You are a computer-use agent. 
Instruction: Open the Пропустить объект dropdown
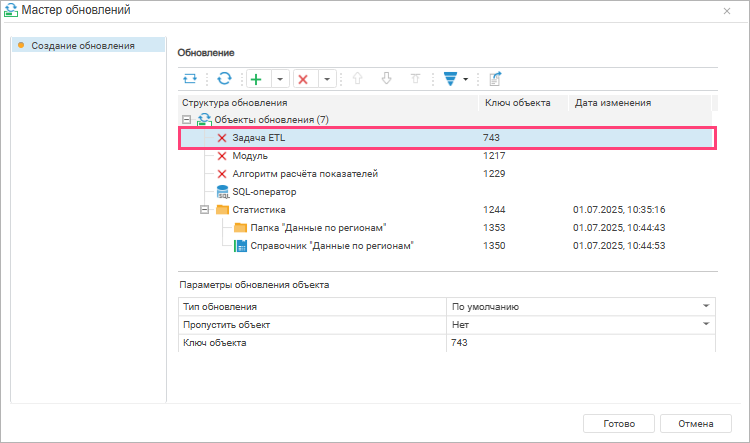click(x=706, y=324)
